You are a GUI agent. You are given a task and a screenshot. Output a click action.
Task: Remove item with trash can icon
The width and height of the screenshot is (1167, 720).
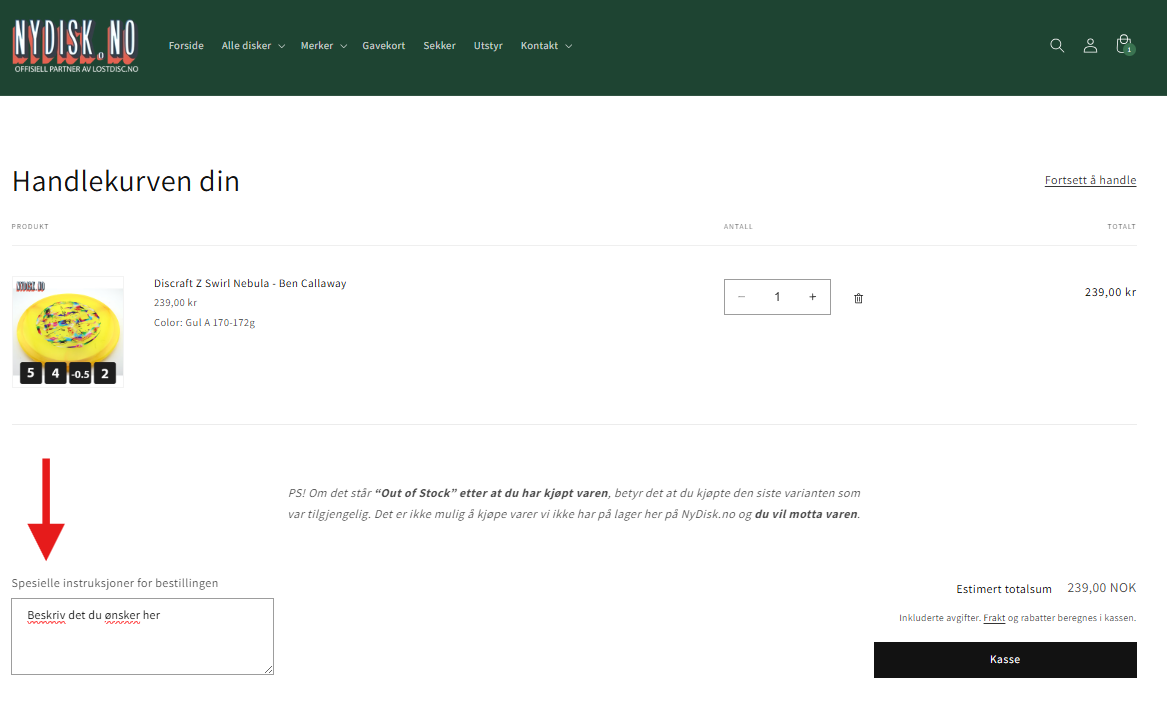click(x=858, y=298)
